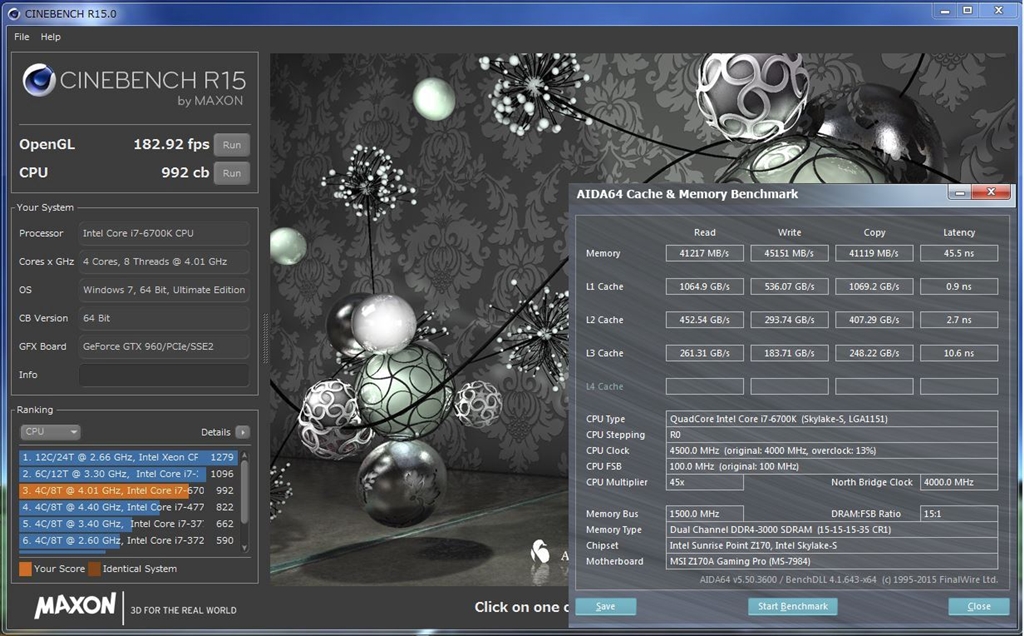The image size is (1024, 636).
Task: Click the Identical System brown swatch
Action: [93, 569]
